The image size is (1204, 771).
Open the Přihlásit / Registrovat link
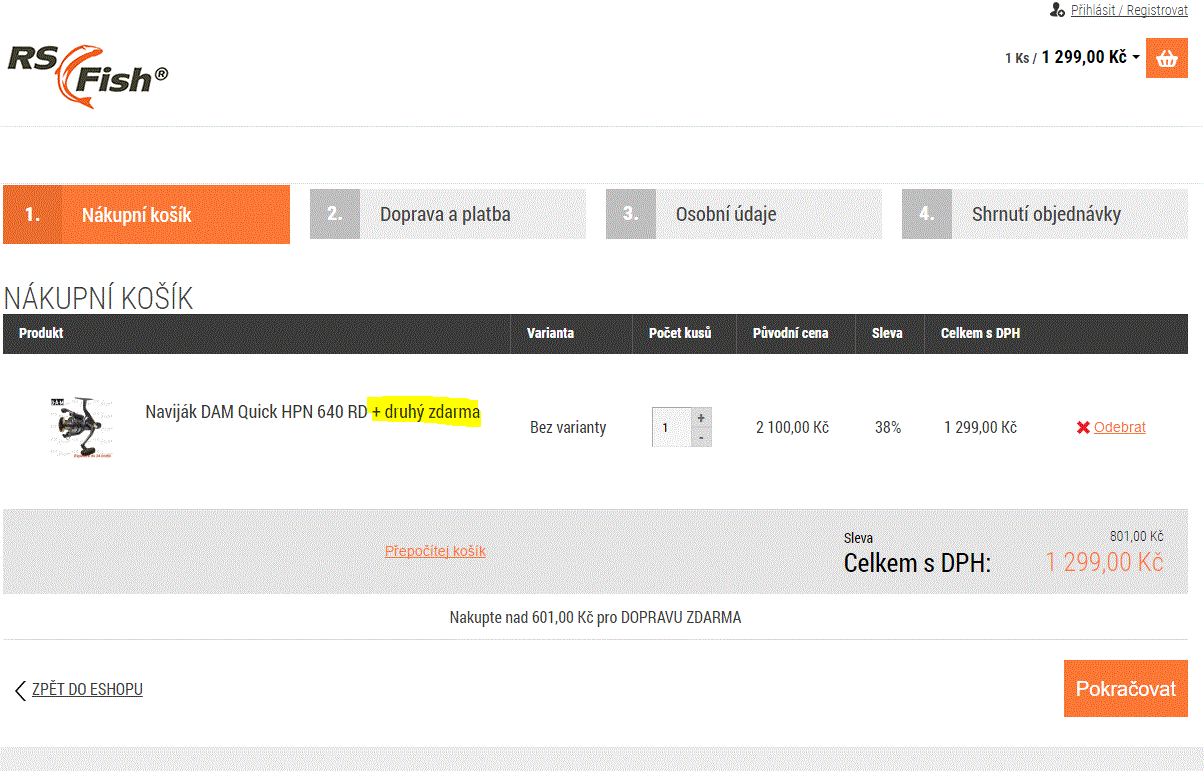pyautogui.click(x=1129, y=10)
